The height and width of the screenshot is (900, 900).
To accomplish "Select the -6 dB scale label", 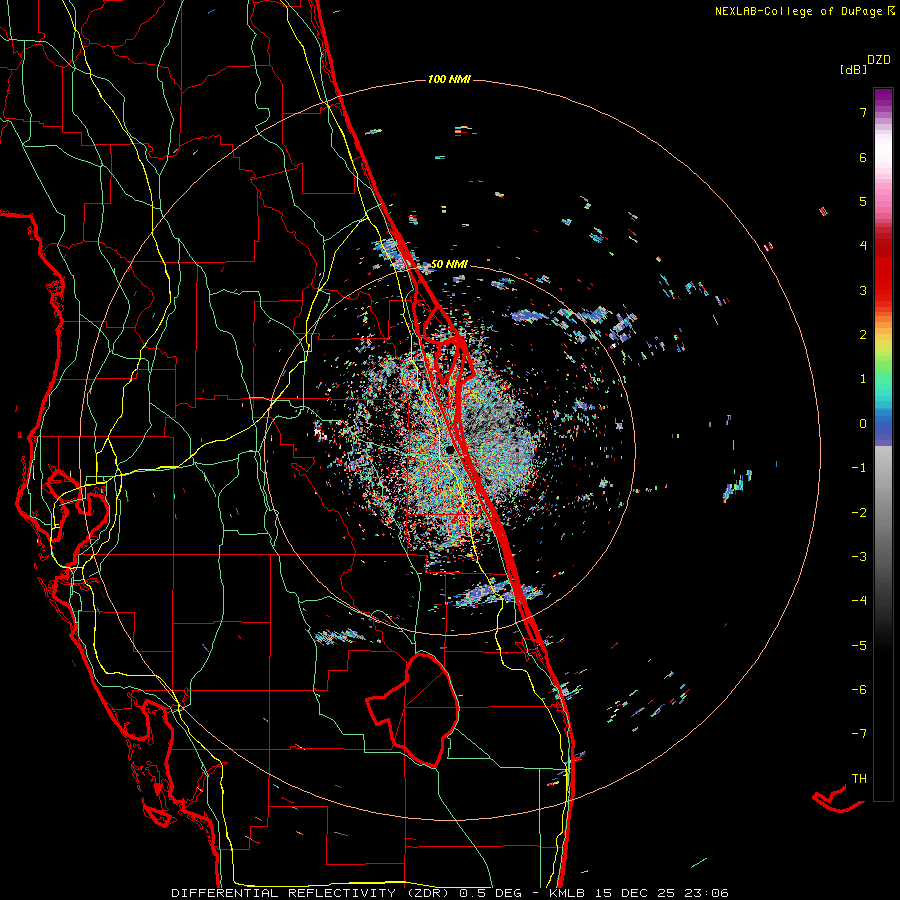I will (859, 690).
